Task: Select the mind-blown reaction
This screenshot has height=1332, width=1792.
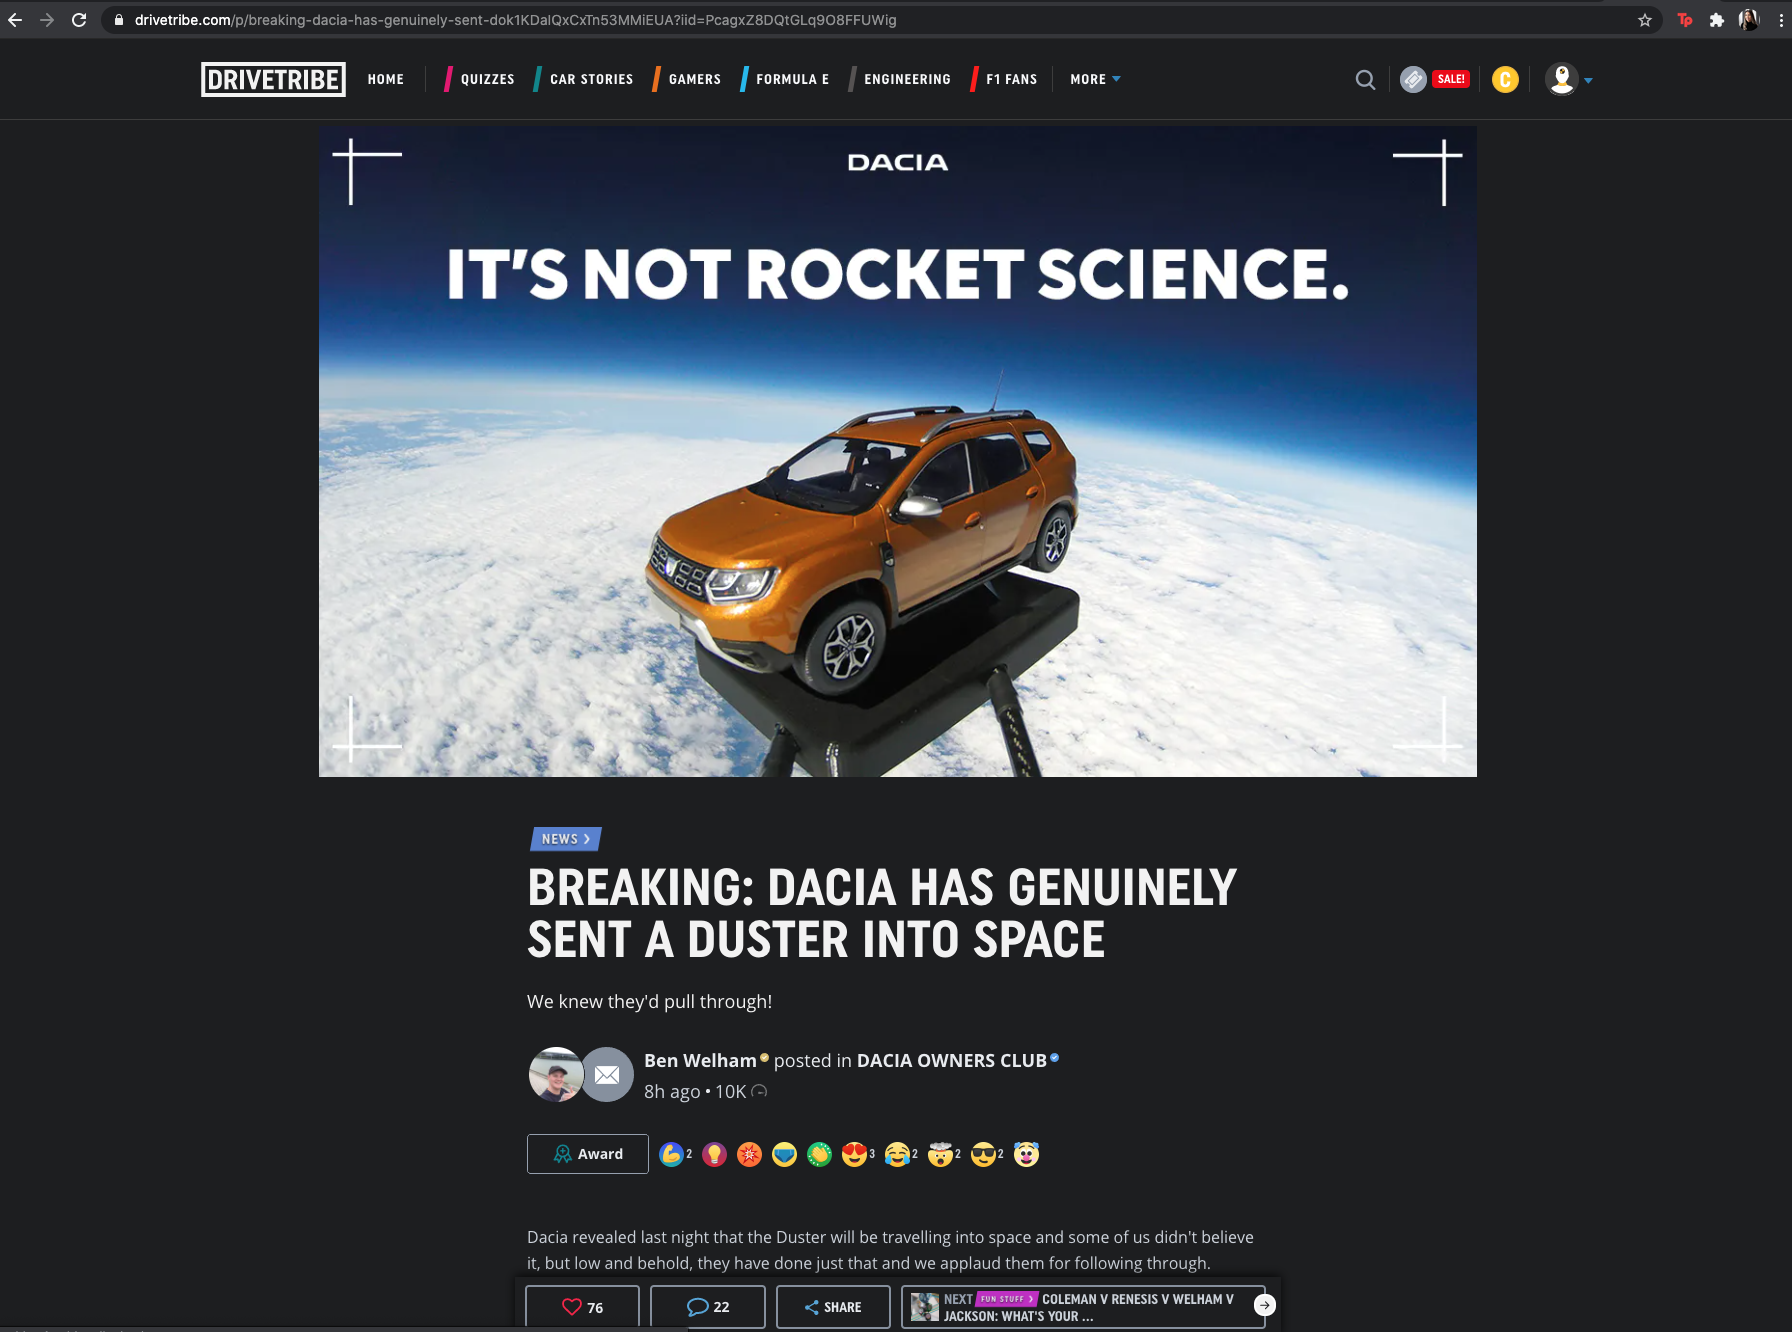Action: coord(941,1155)
